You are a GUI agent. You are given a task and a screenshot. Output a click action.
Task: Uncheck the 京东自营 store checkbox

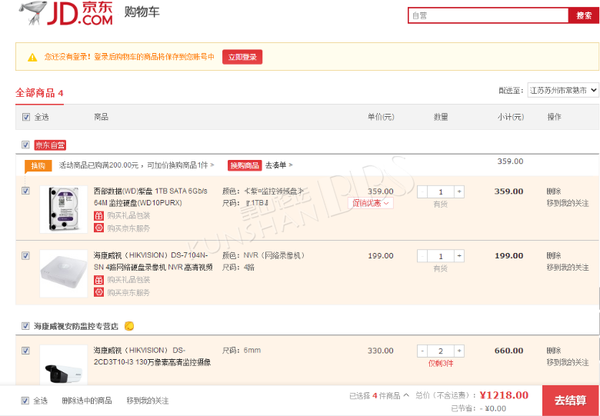26,144
